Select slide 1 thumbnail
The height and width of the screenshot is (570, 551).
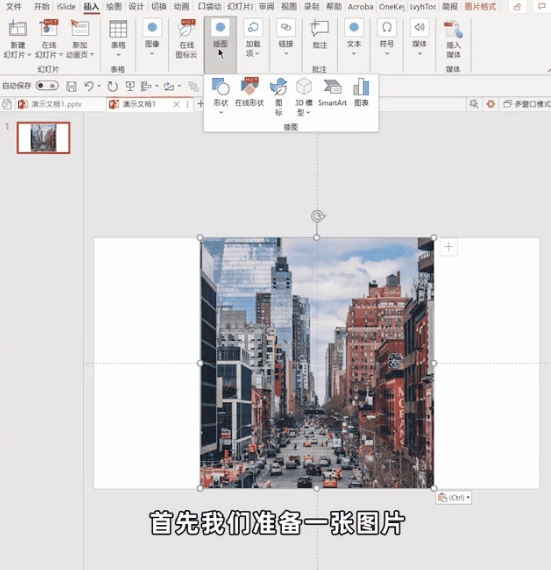pos(43,138)
